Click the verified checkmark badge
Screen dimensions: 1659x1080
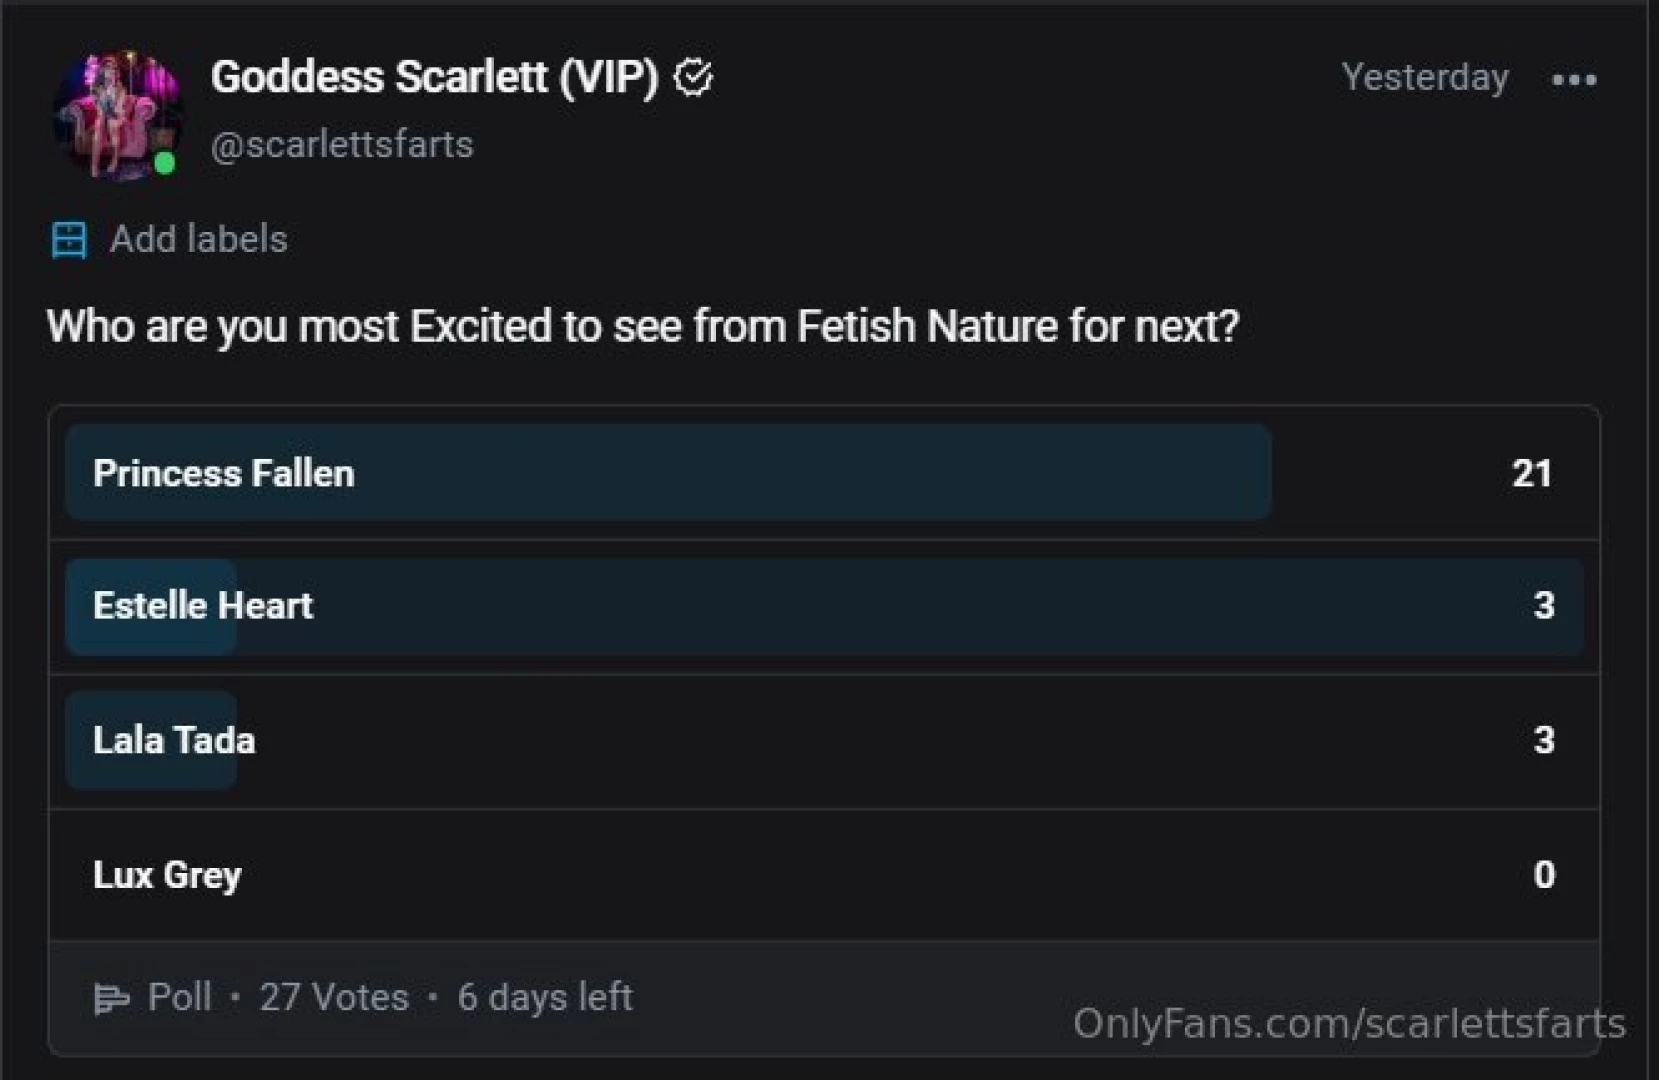pyautogui.click(x=693, y=77)
